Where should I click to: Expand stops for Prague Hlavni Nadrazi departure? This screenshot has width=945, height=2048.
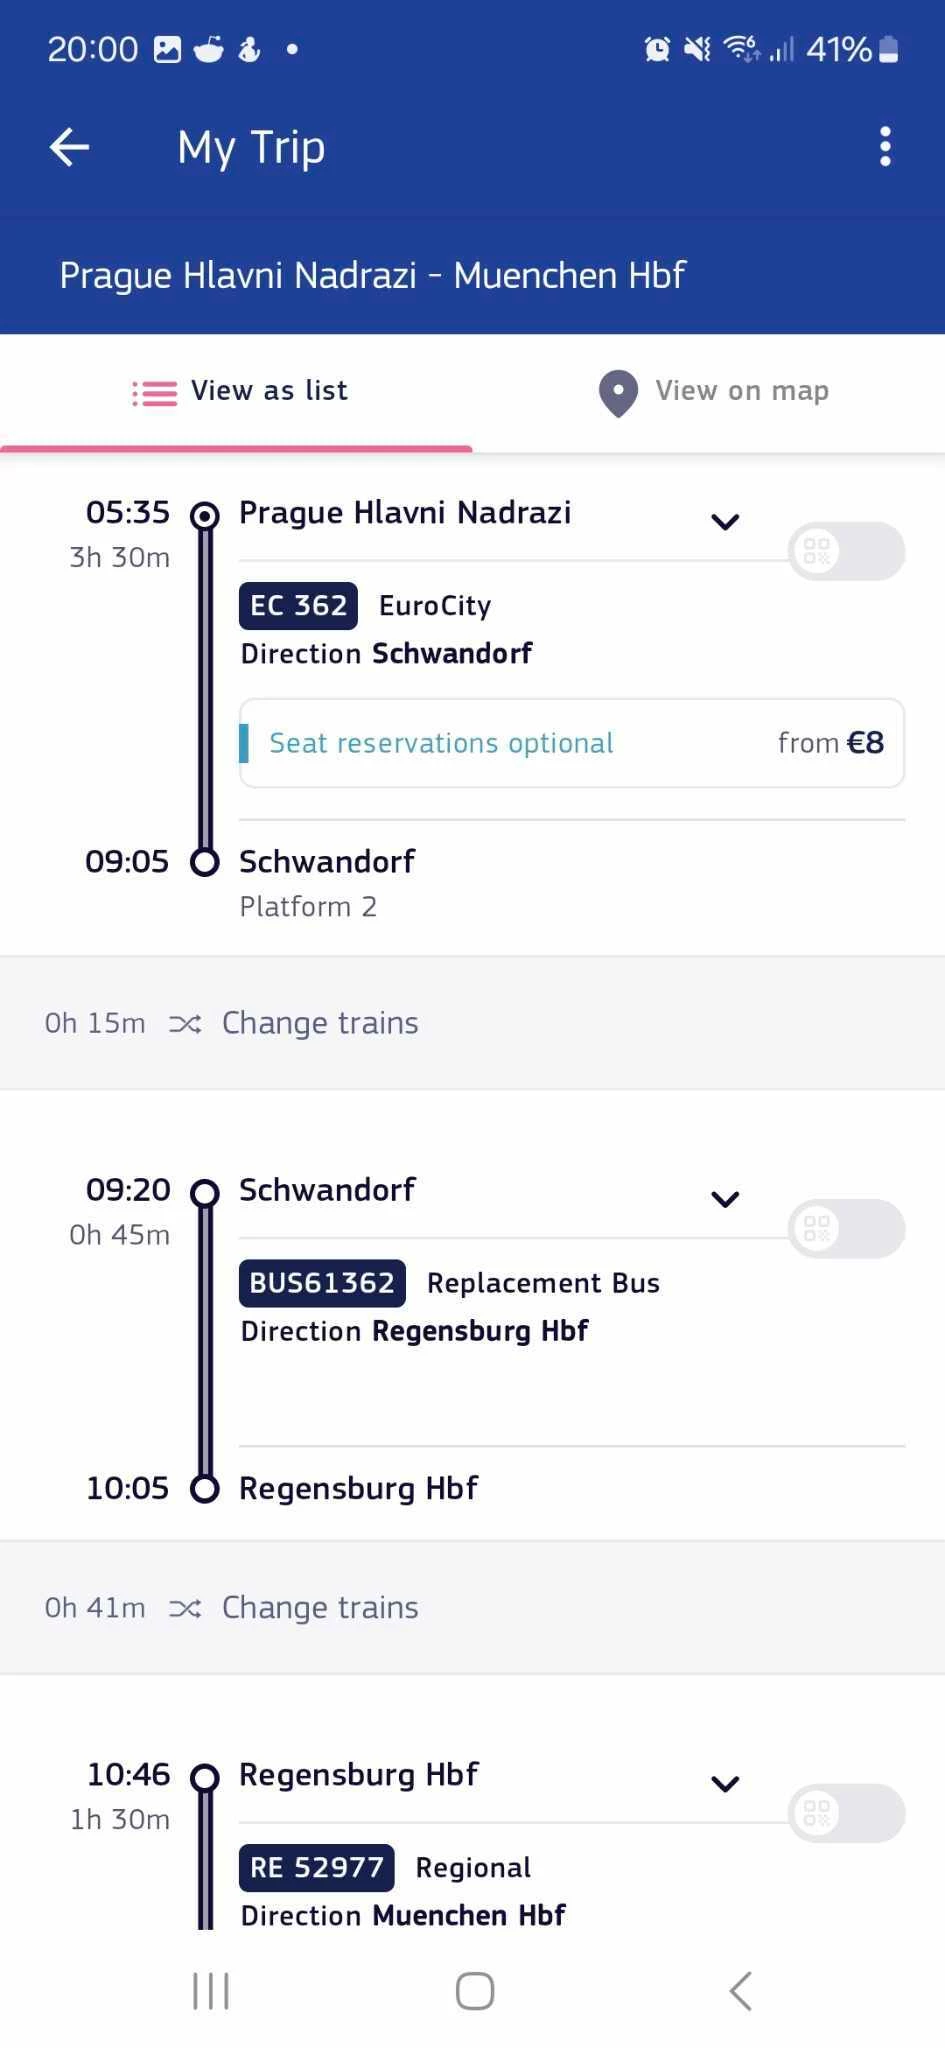[725, 521]
